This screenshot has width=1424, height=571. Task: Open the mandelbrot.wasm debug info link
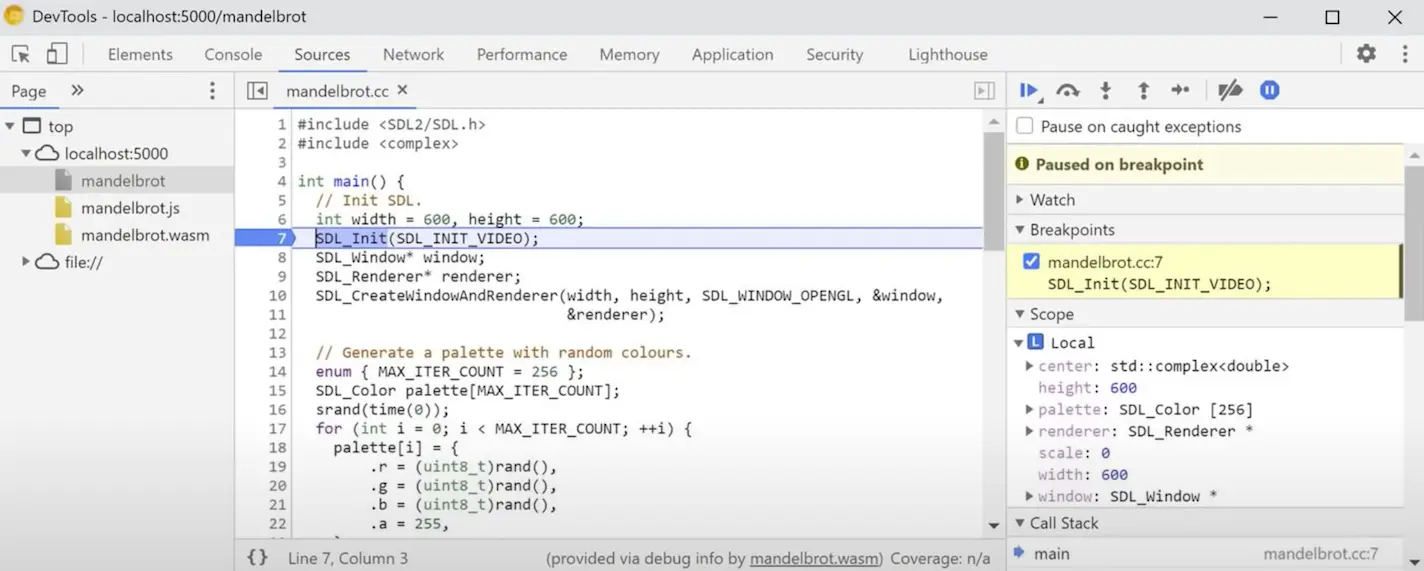pos(815,558)
